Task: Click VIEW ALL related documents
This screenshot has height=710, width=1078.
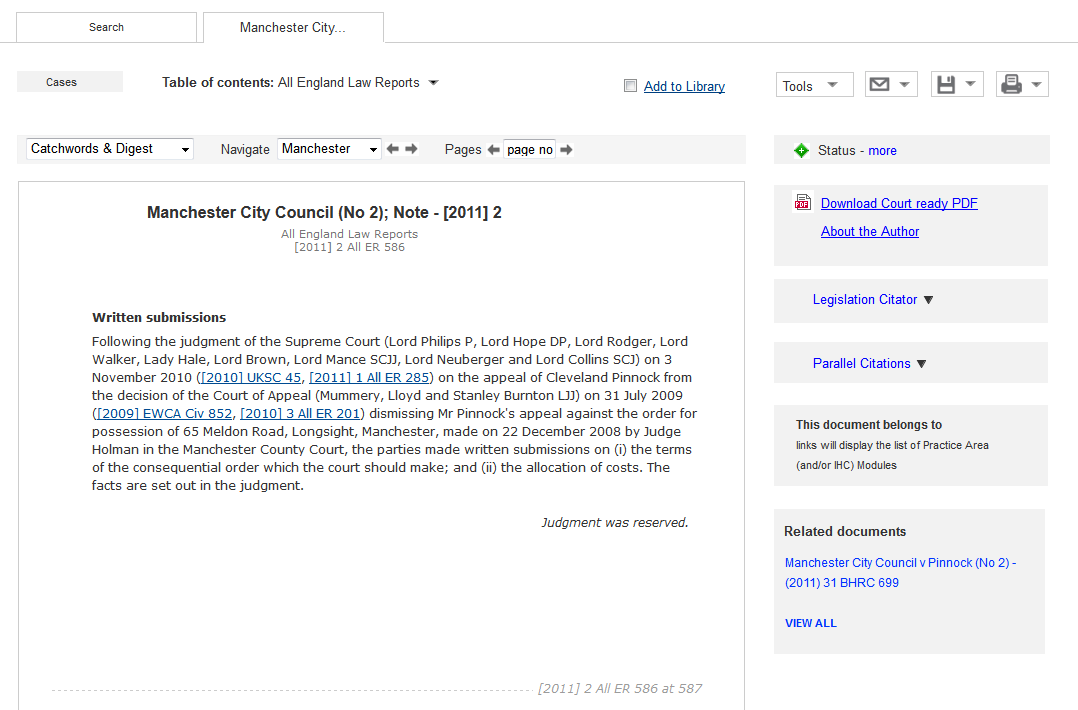Action: [x=811, y=623]
